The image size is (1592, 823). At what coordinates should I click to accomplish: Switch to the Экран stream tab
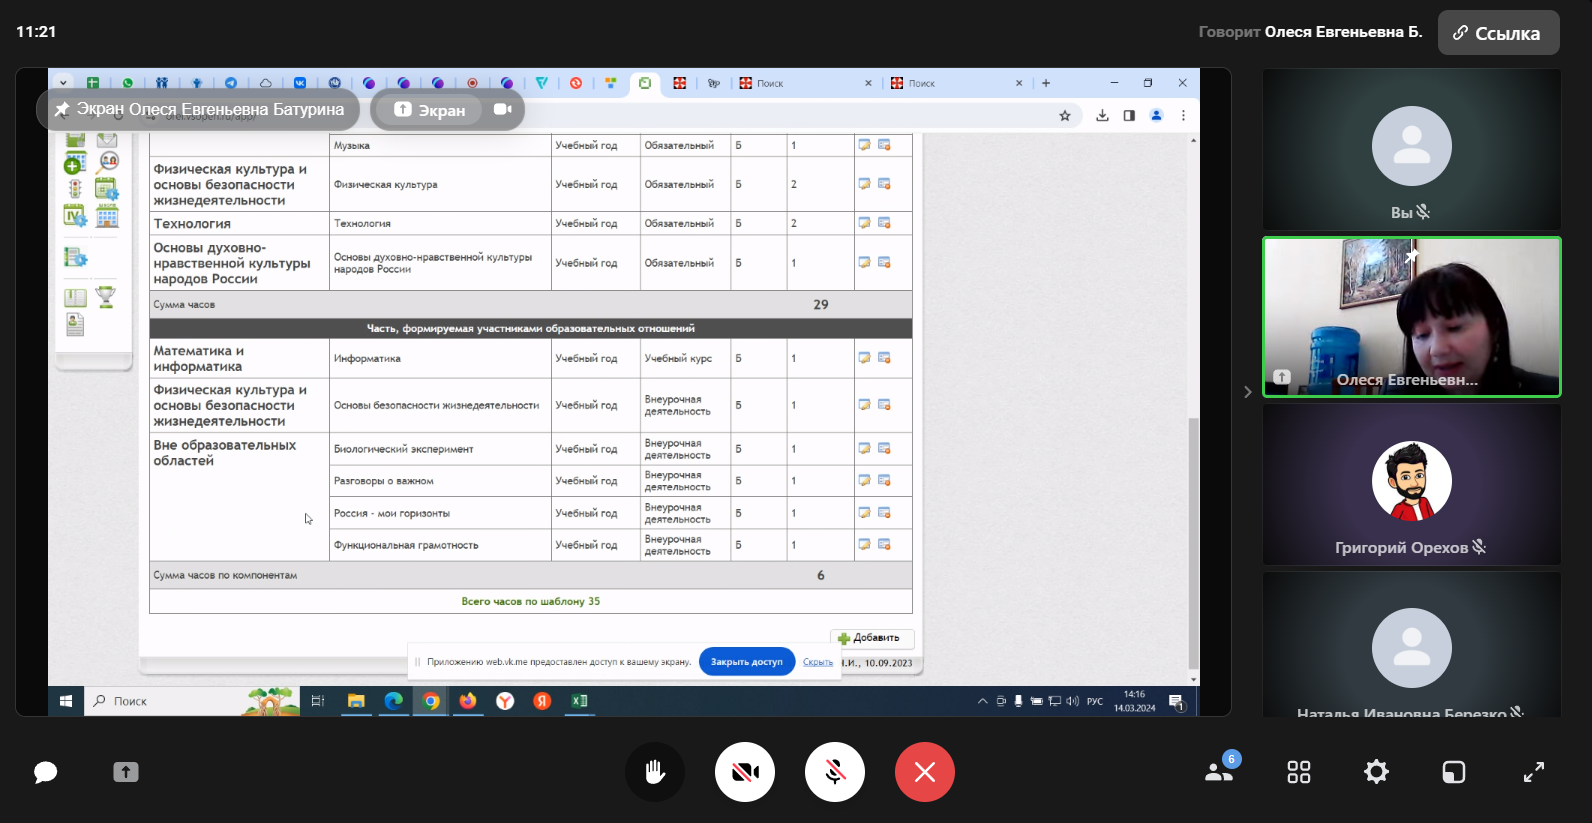[430, 110]
